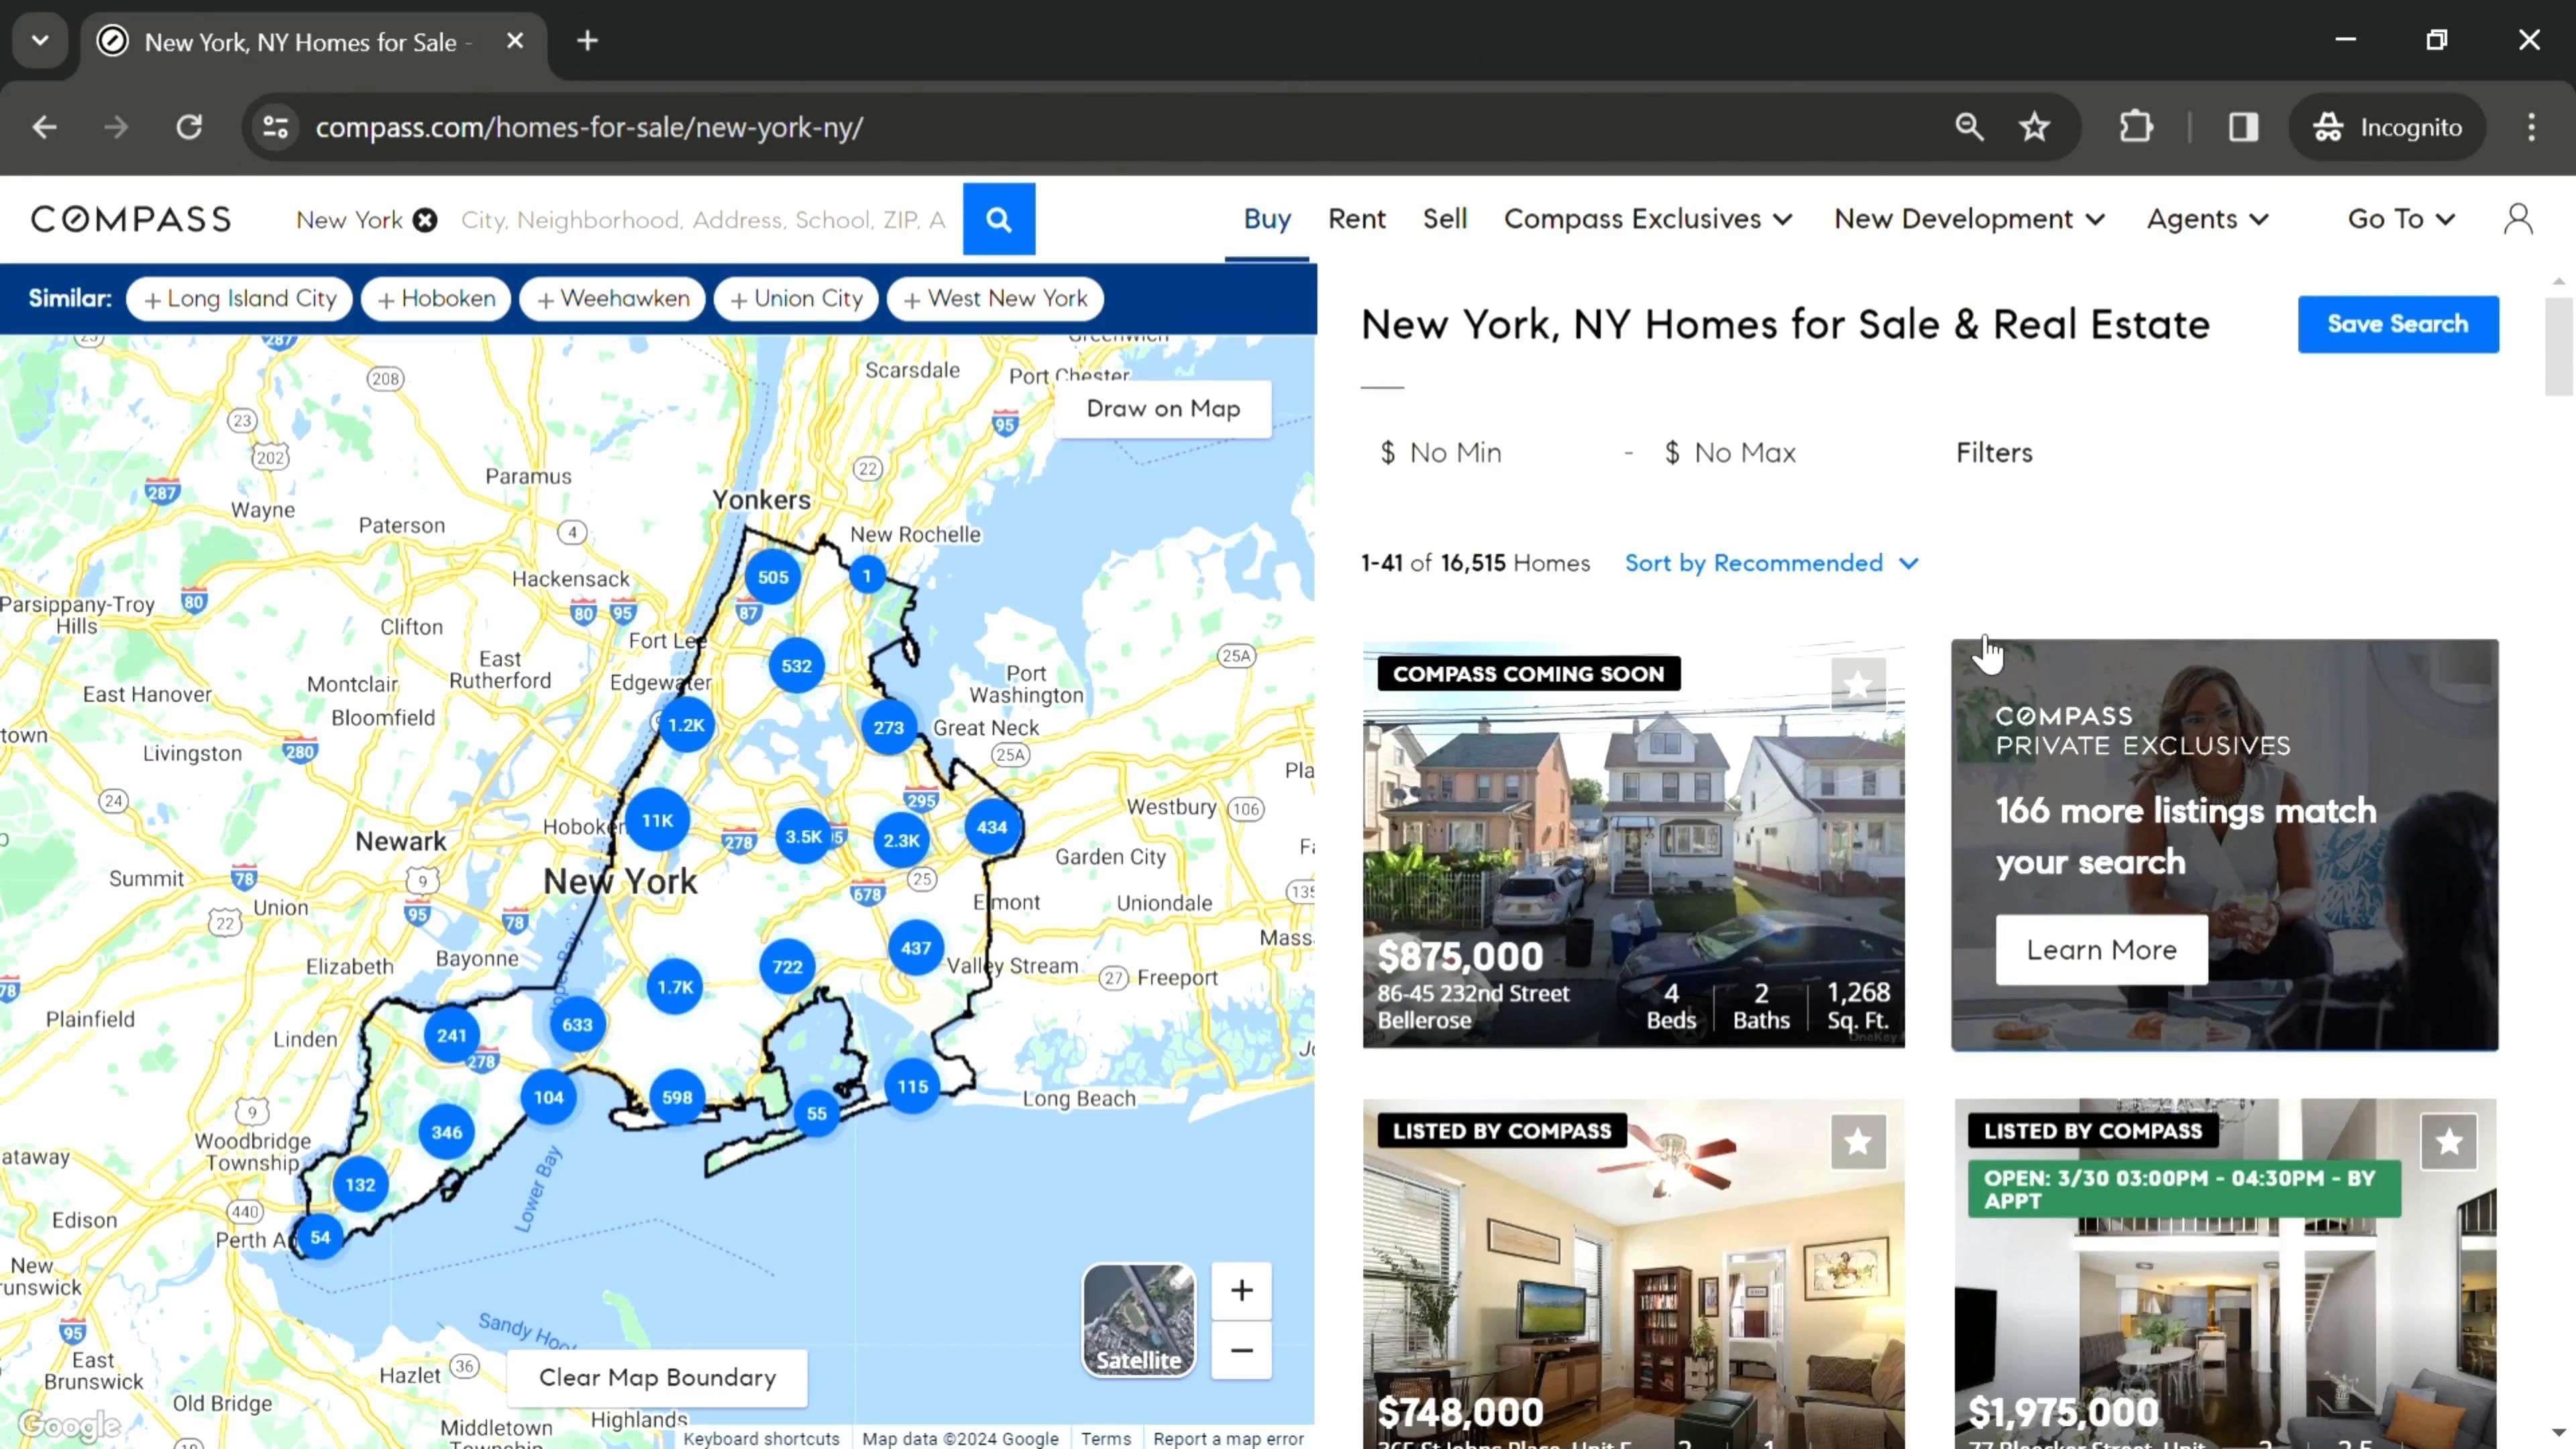This screenshot has height=1449, width=2576.
Task: Switch map to Satellite view
Action: [x=1138, y=1319]
